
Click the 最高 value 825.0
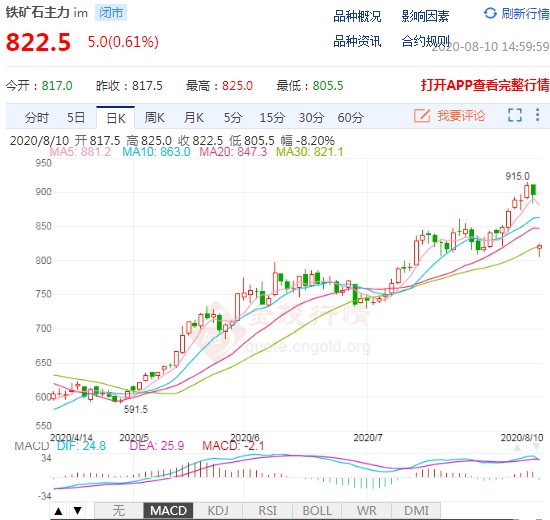pos(237,85)
